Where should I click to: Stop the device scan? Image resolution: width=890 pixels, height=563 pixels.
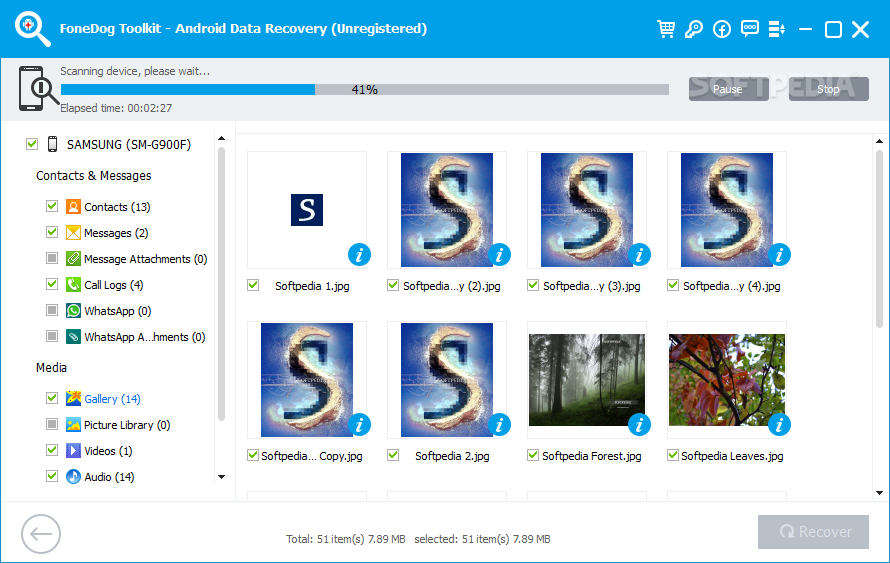click(828, 89)
